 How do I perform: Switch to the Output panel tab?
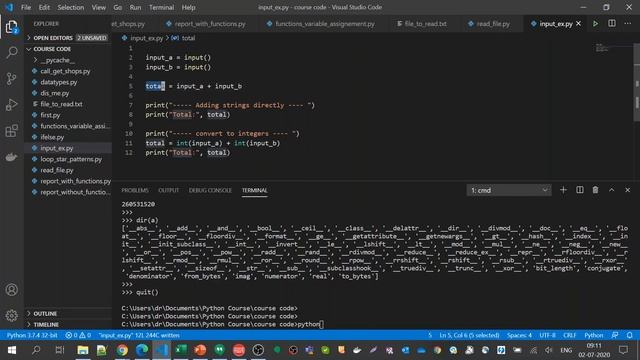(169, 190)
